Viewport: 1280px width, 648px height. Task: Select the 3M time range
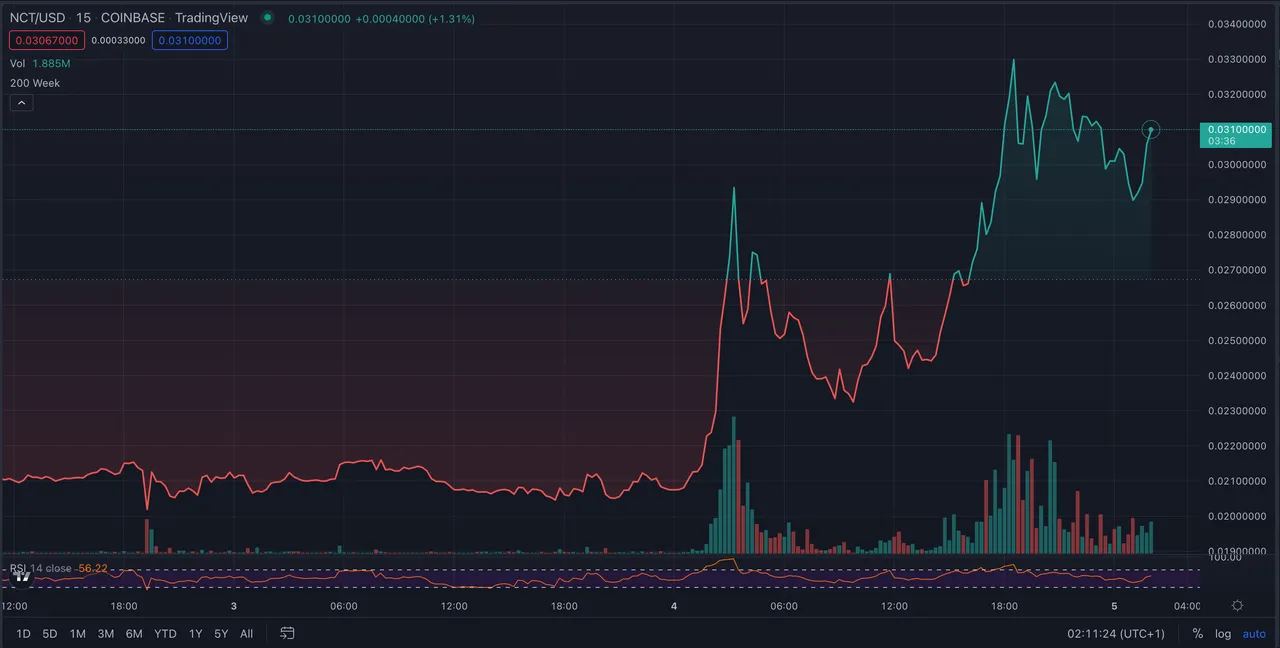tap(105, 633)
